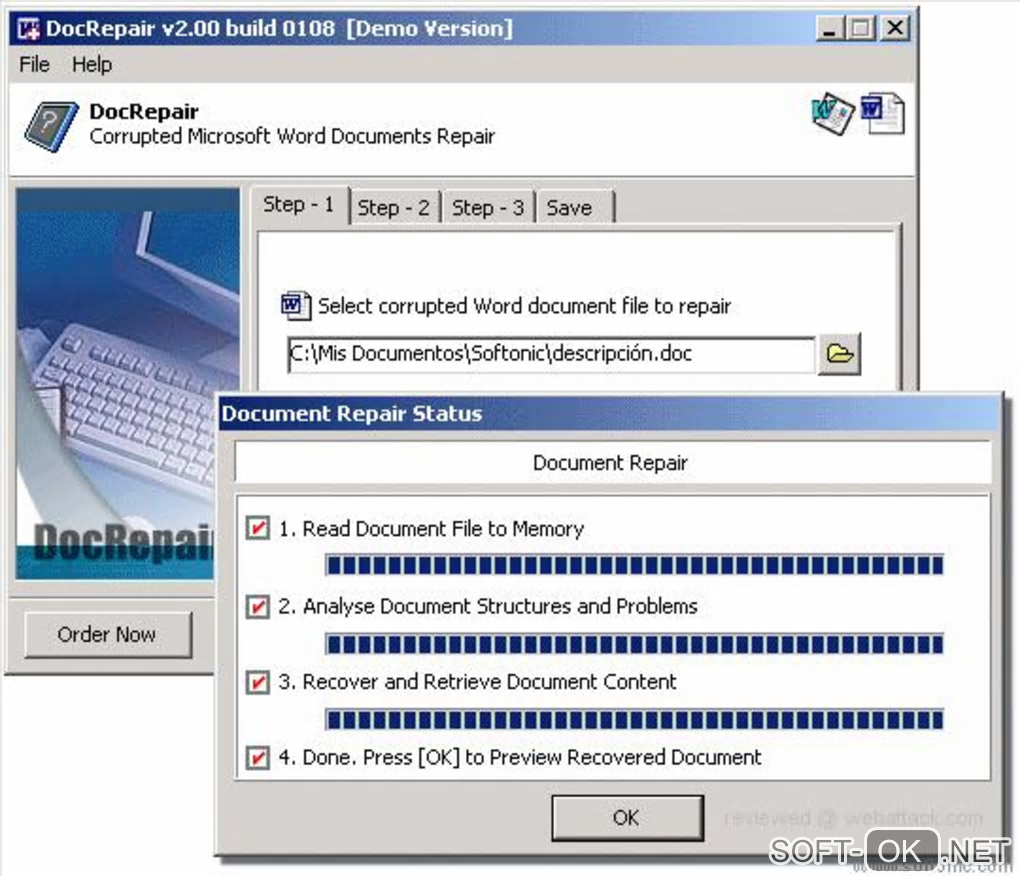
Task: Toggle the Done Press OK checkbox
Action: (x=258, y=758)
